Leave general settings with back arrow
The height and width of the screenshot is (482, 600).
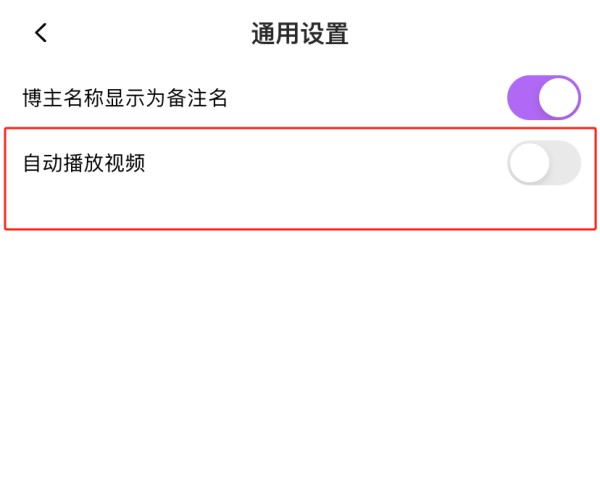pos(41,33)
